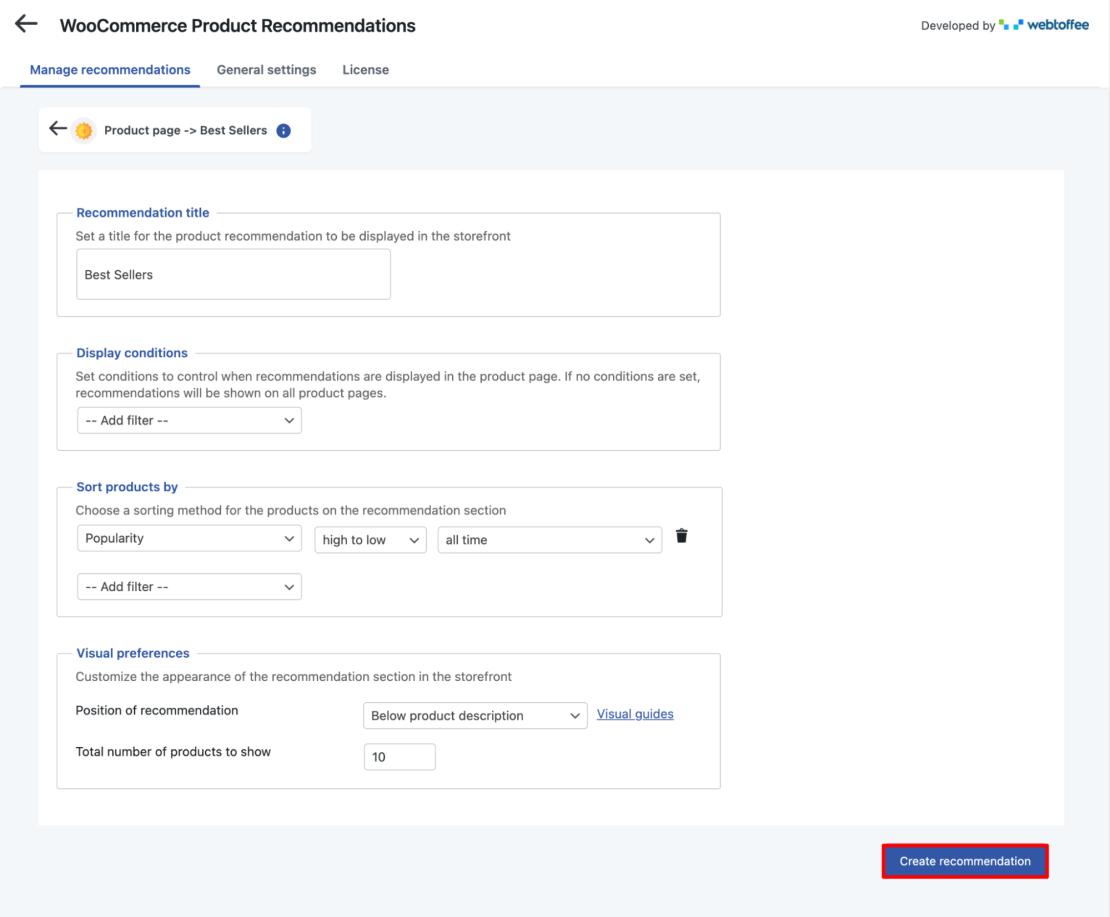The image size is (1110, 917).
Task: Click the WooCommerce Product Recommendations title
Action: pos(237,25)
